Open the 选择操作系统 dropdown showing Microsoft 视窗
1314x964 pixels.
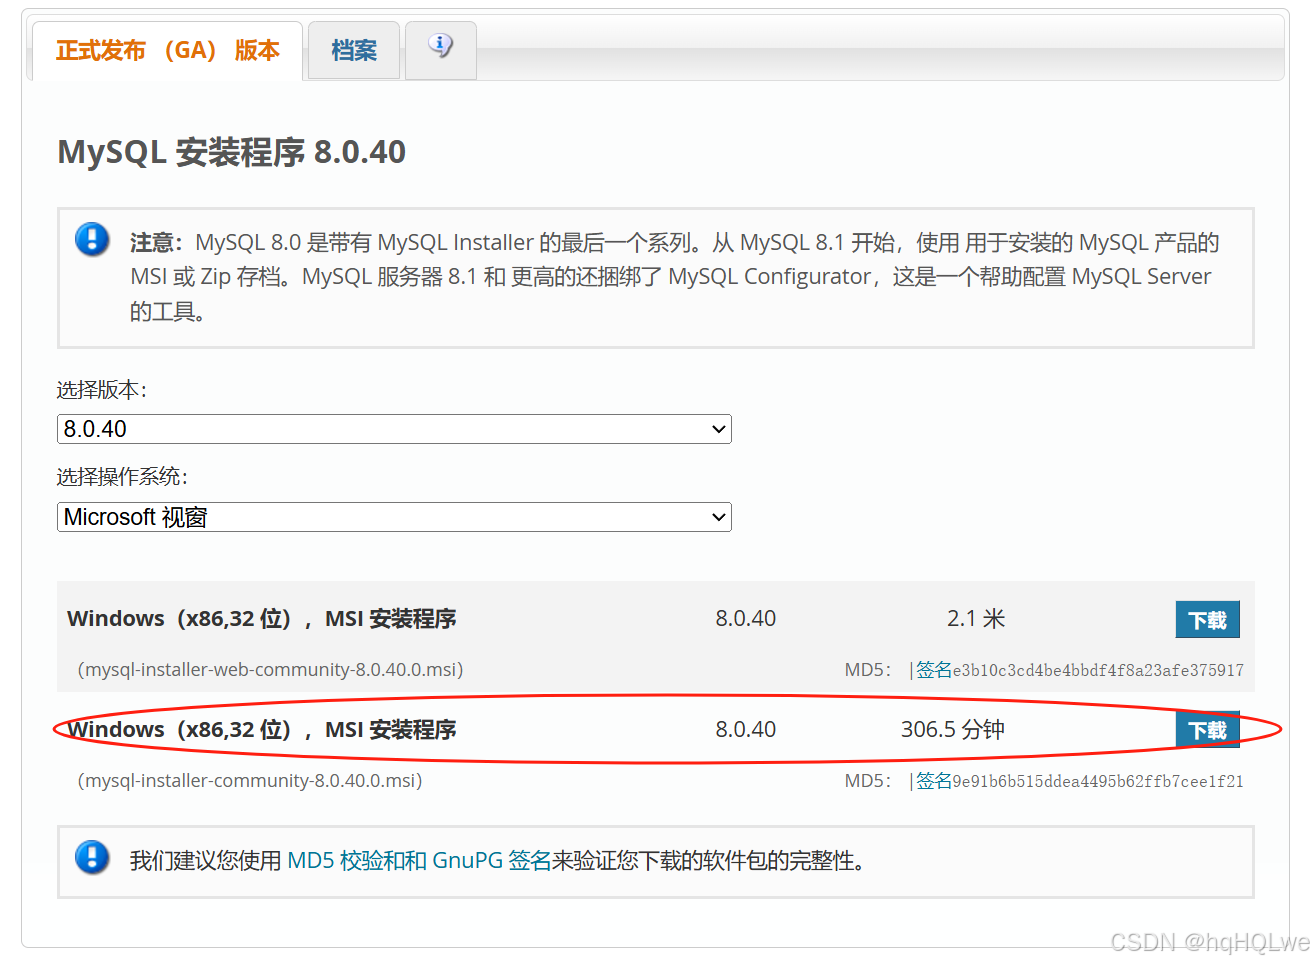pos(394,517)
